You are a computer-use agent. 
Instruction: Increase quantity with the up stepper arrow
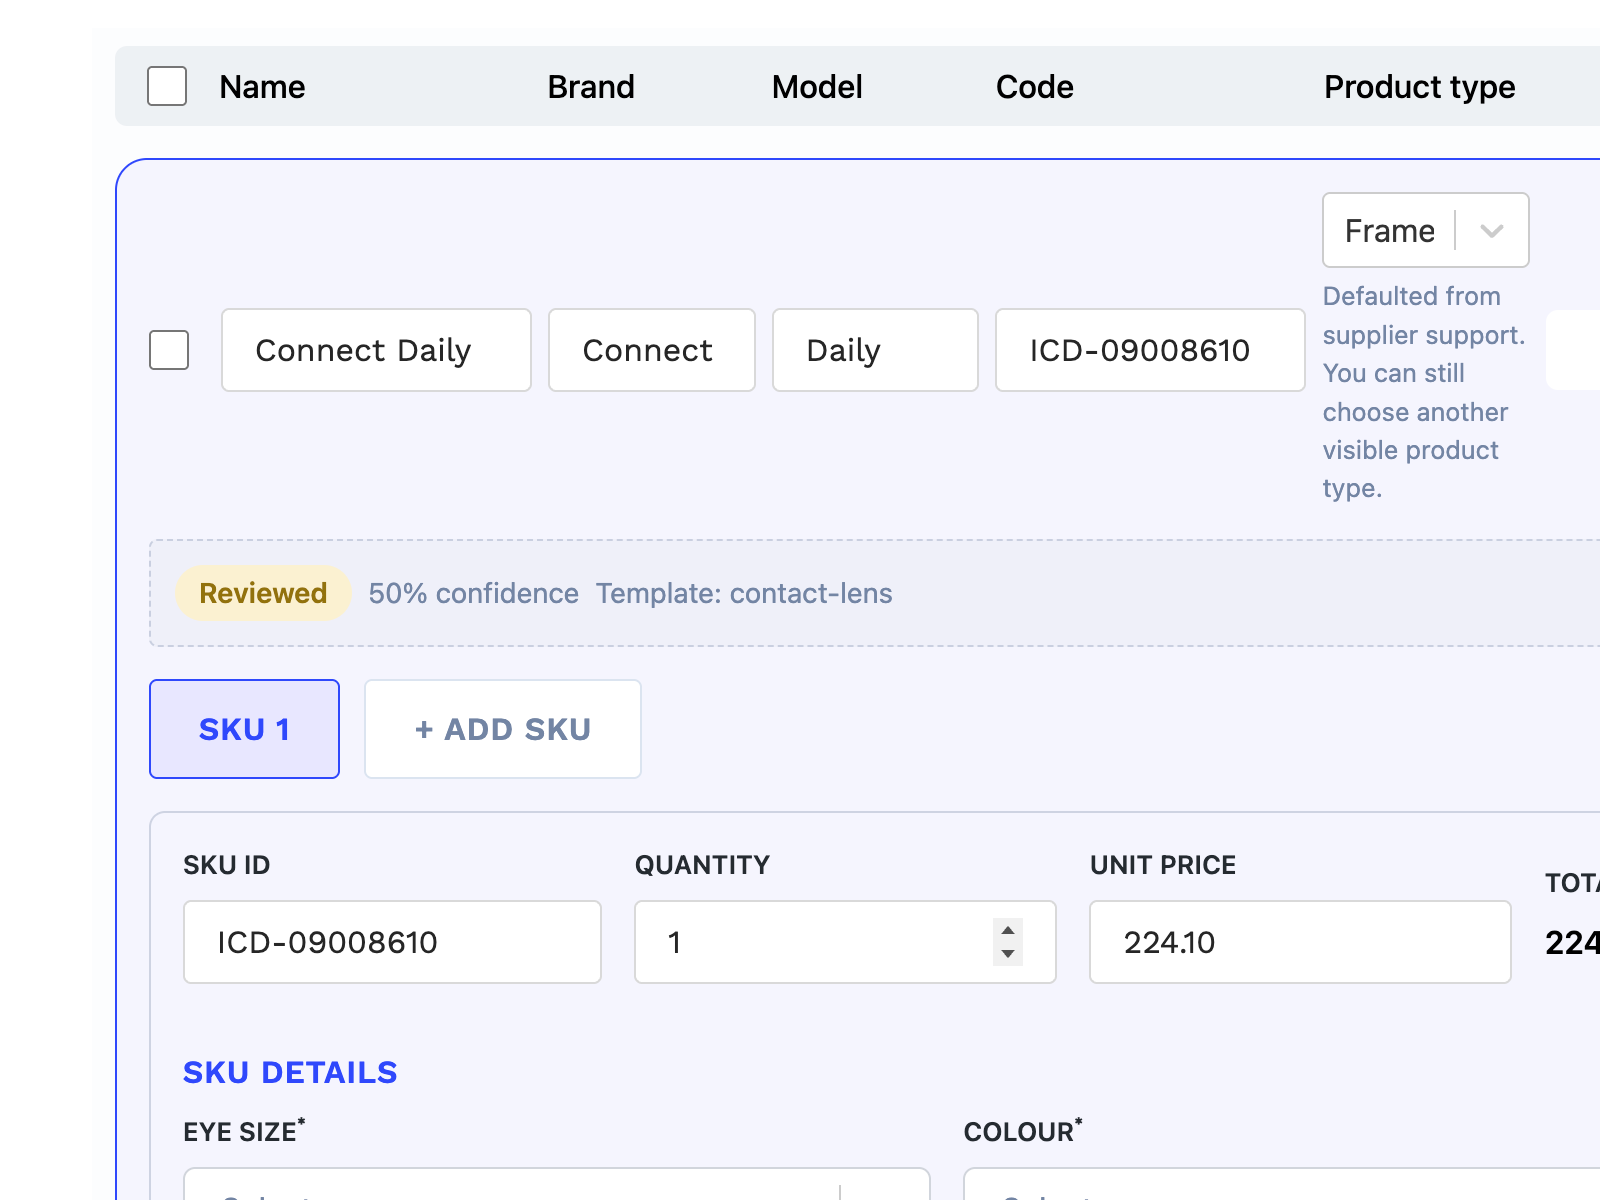[x=1008, y=930]
